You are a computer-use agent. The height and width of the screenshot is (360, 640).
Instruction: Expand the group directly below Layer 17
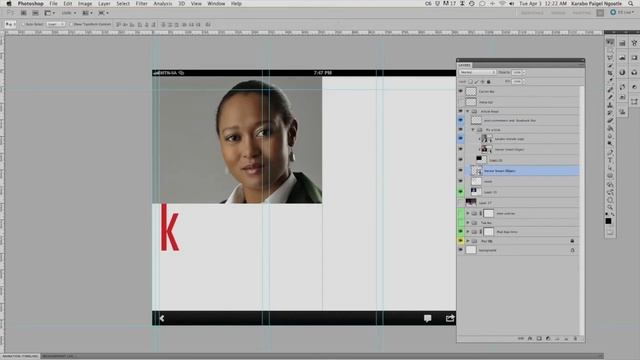(x=468, y=213)
